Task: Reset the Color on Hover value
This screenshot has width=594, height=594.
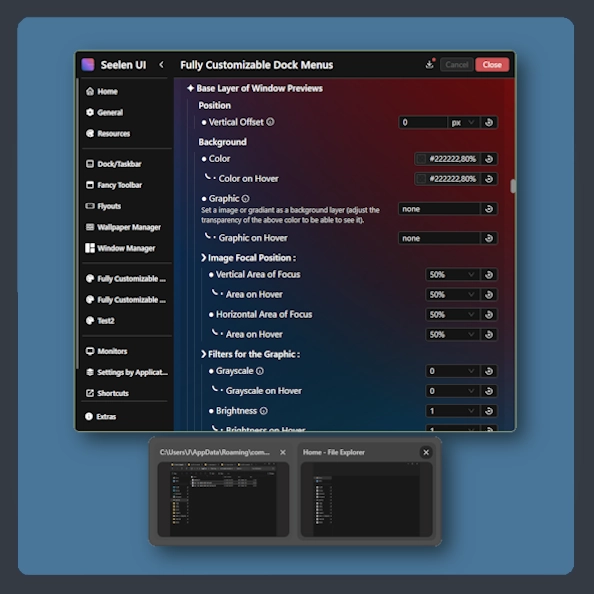Action: [x=489, y=179]
